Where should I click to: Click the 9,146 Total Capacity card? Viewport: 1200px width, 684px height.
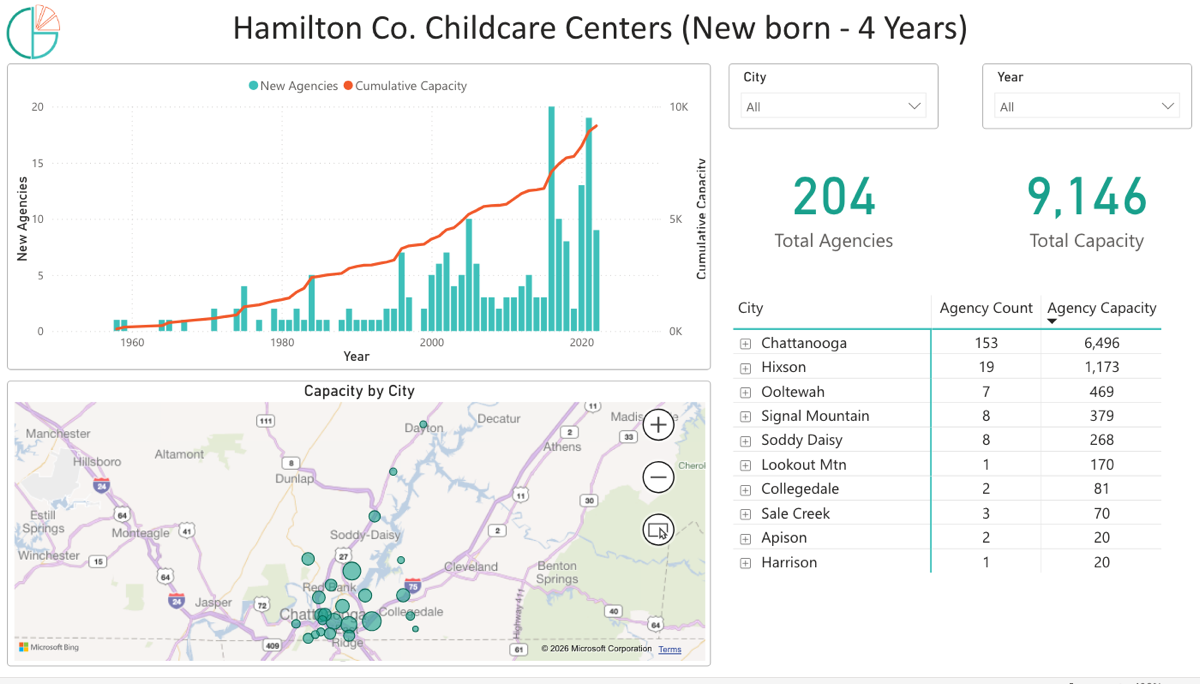pos(1087,211)
